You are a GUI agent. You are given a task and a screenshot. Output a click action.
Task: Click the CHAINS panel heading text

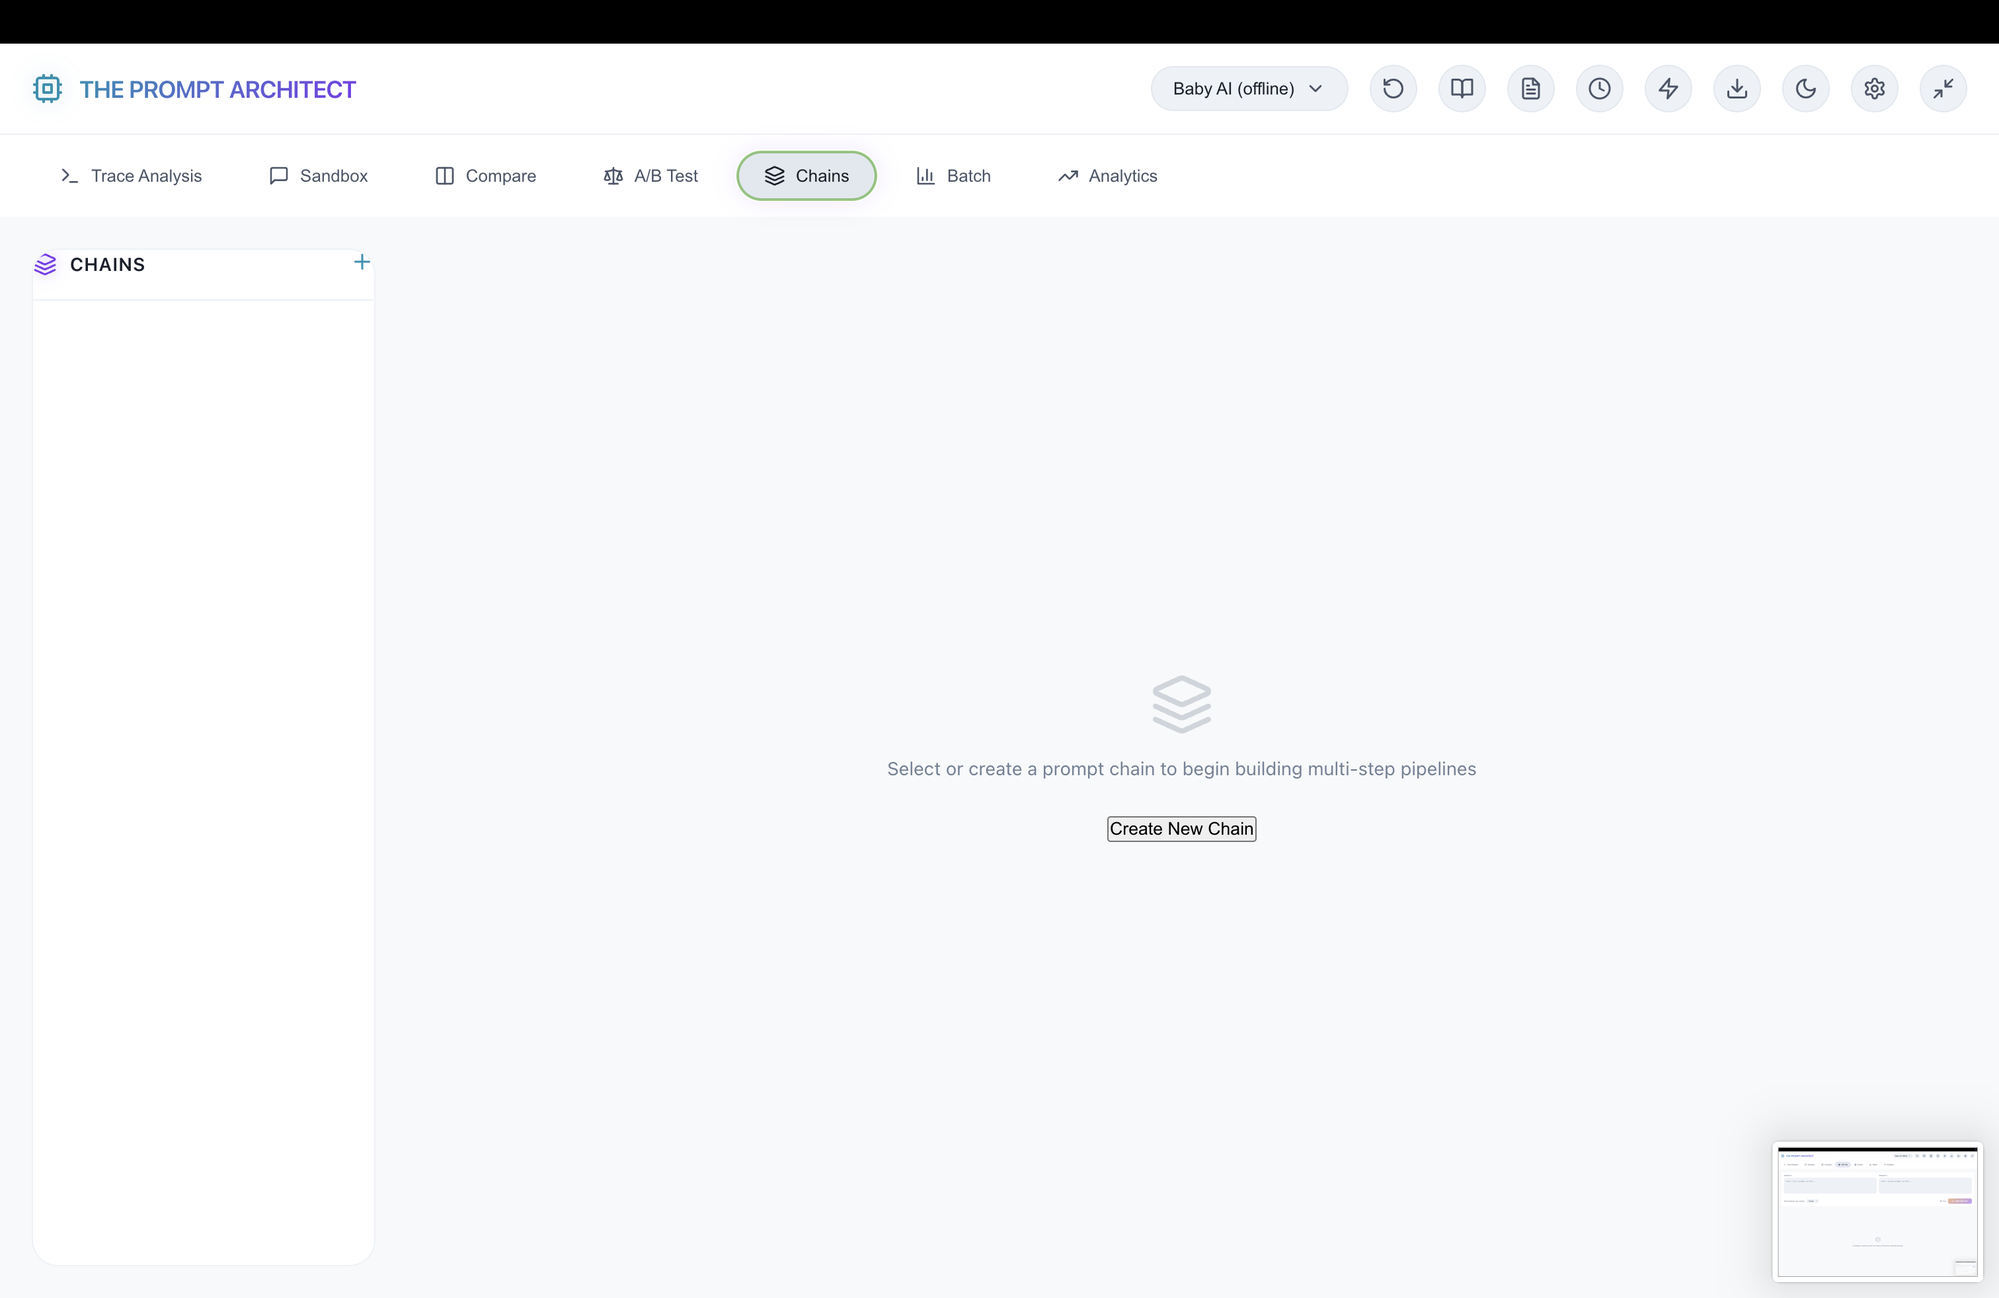tap(108, 265)
